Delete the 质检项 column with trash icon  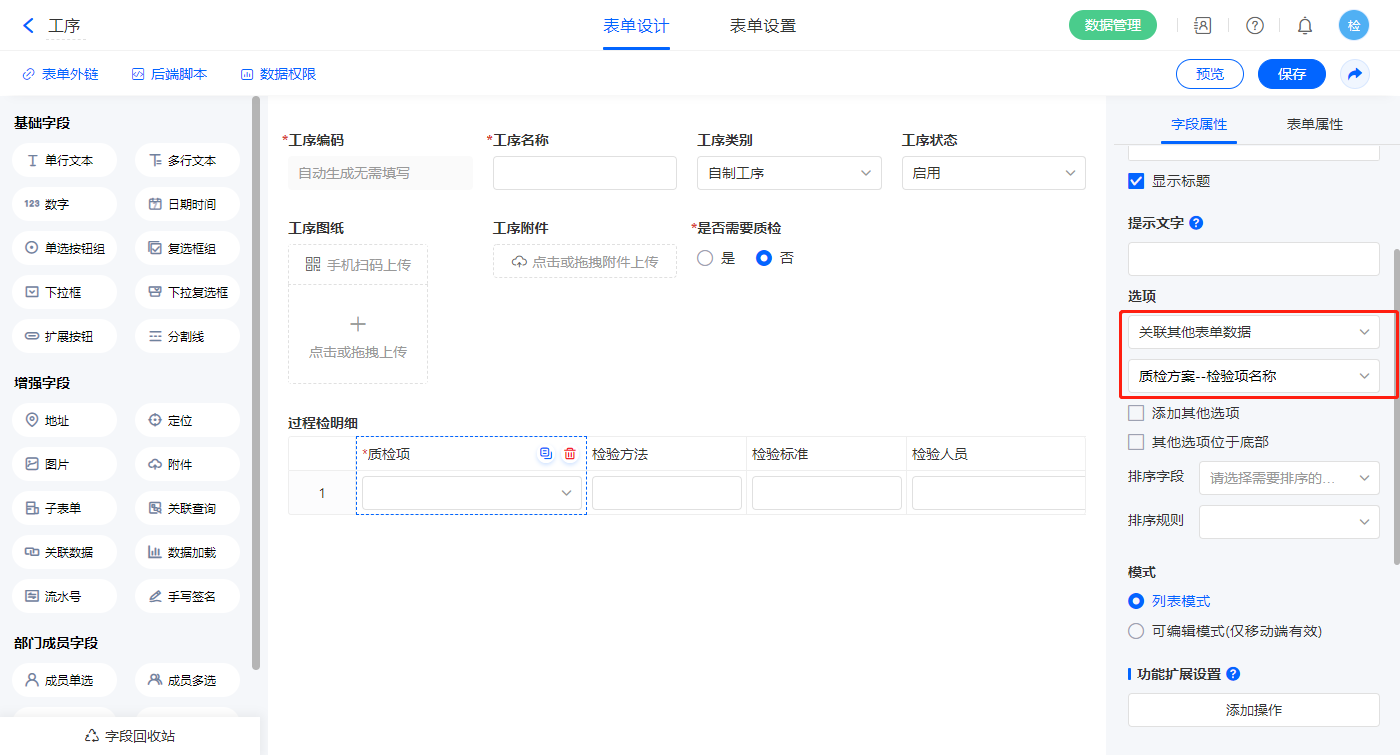coord(570,454)
